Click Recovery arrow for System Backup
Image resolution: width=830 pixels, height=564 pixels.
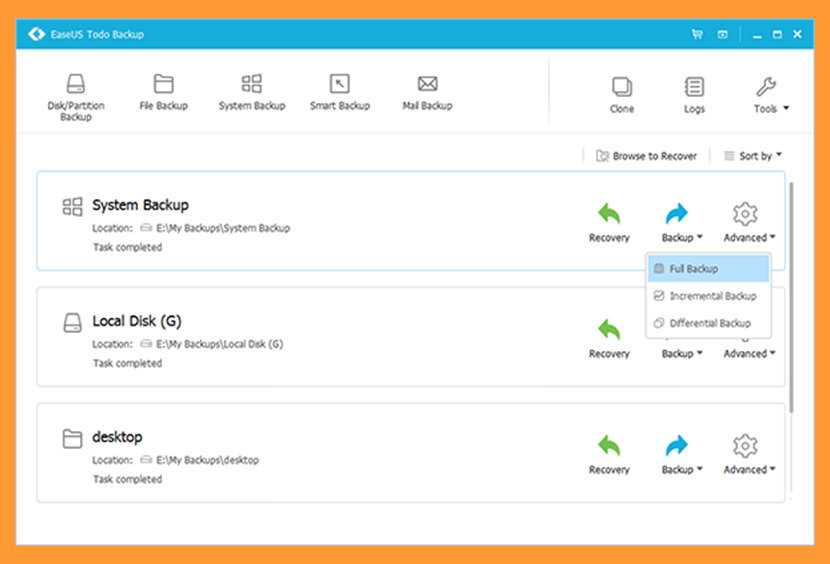tap(609, 221)
